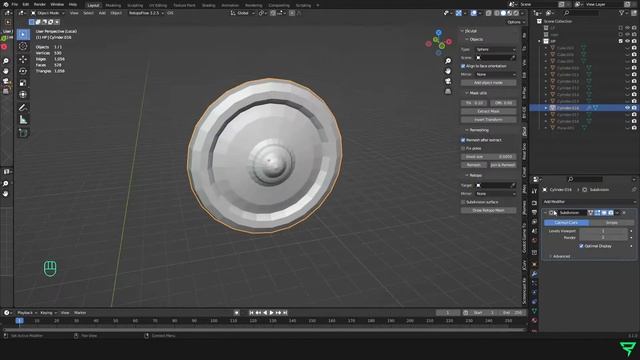Click the Extract Mask button
The height and width of the screenshot is (360, 640).
489,111
